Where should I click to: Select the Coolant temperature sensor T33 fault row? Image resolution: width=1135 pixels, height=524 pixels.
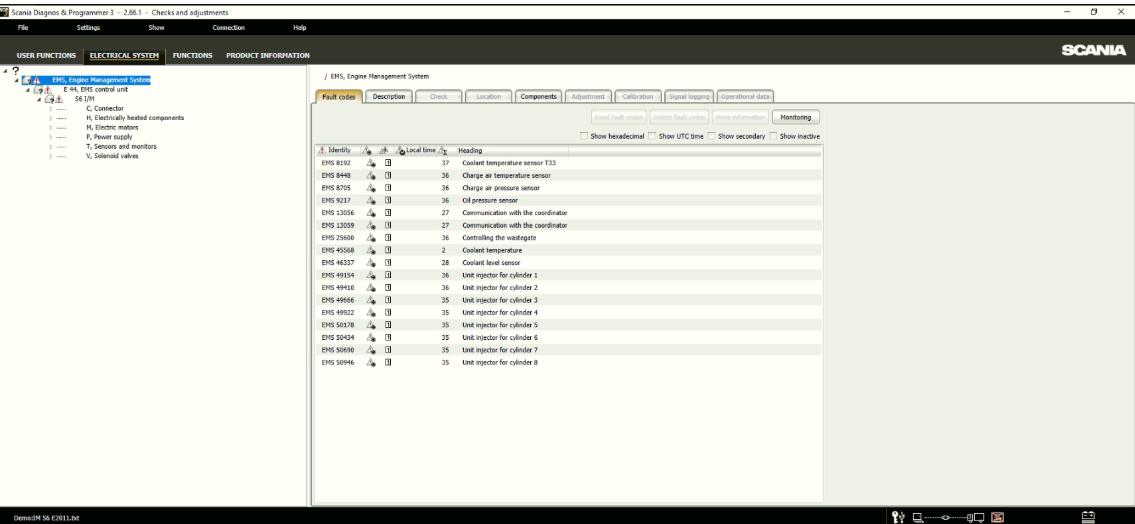568,163
